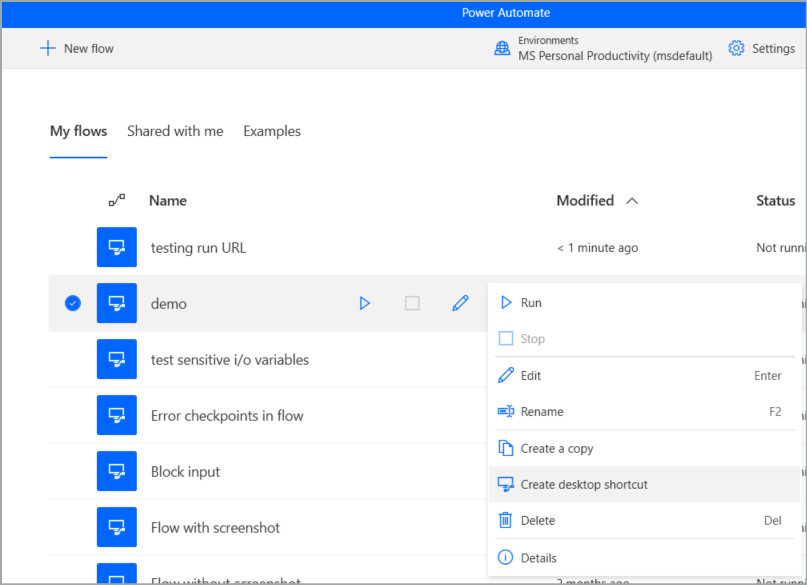Click the desktop flow icon beside testing run URL
The image size is (807, 585).
click(x=116, y=247)
